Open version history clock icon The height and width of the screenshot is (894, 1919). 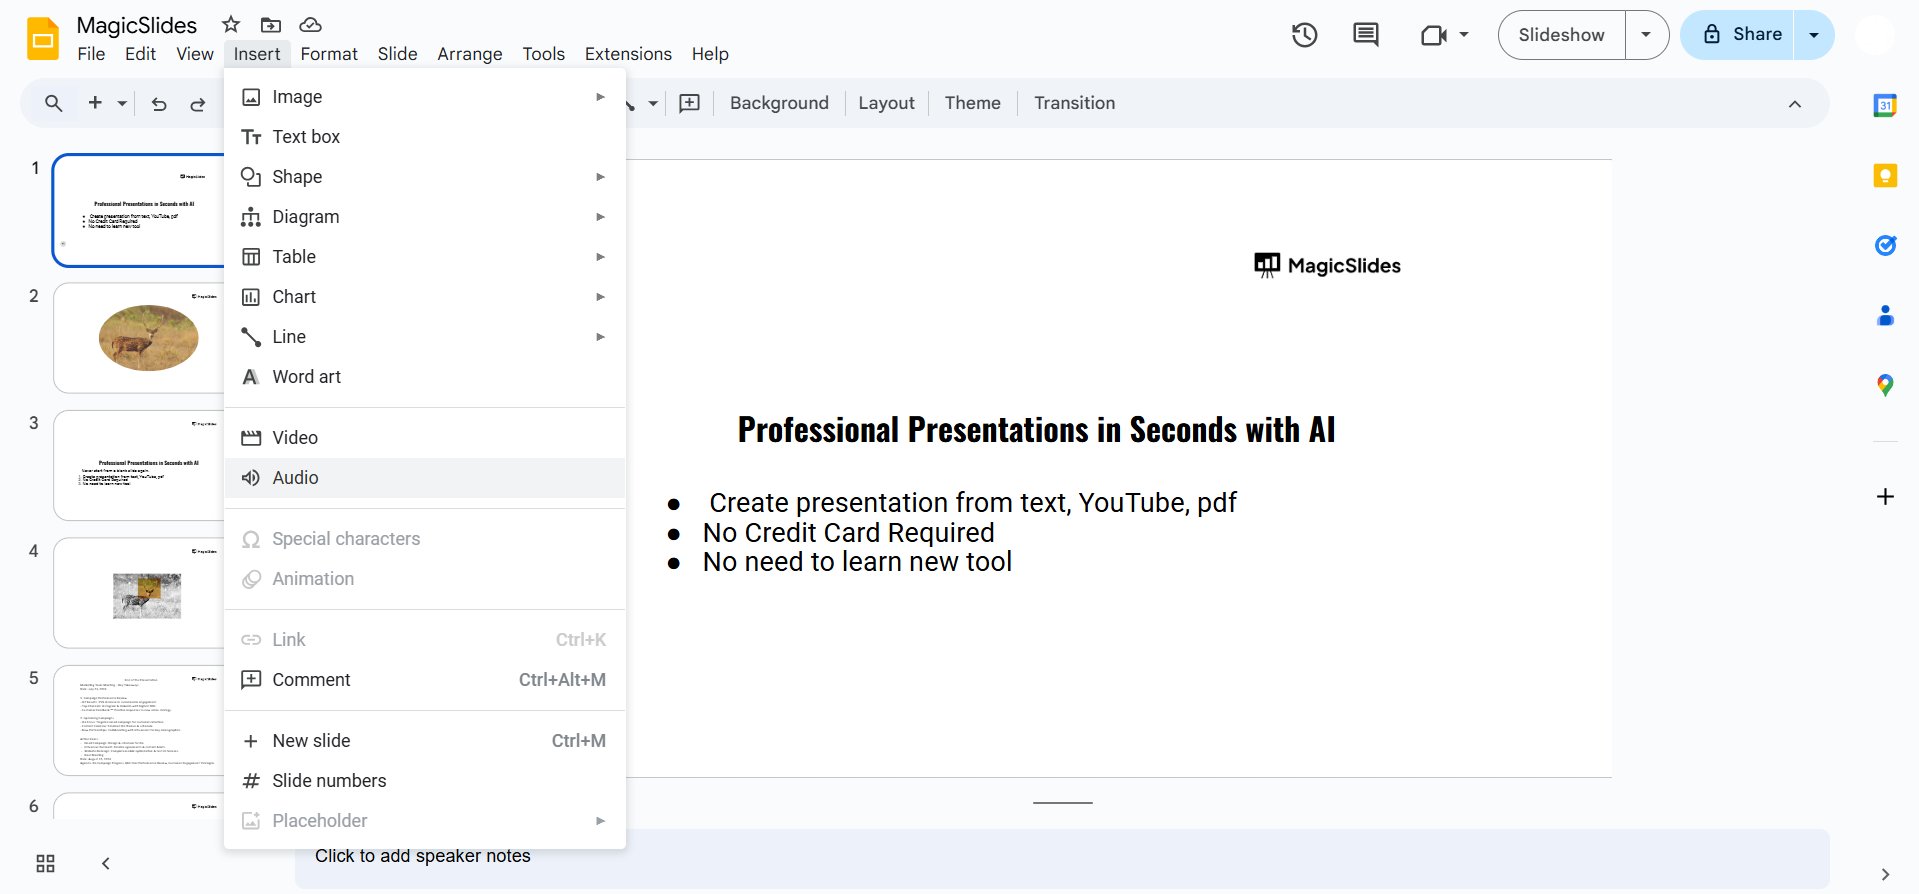click(1304, 35)
